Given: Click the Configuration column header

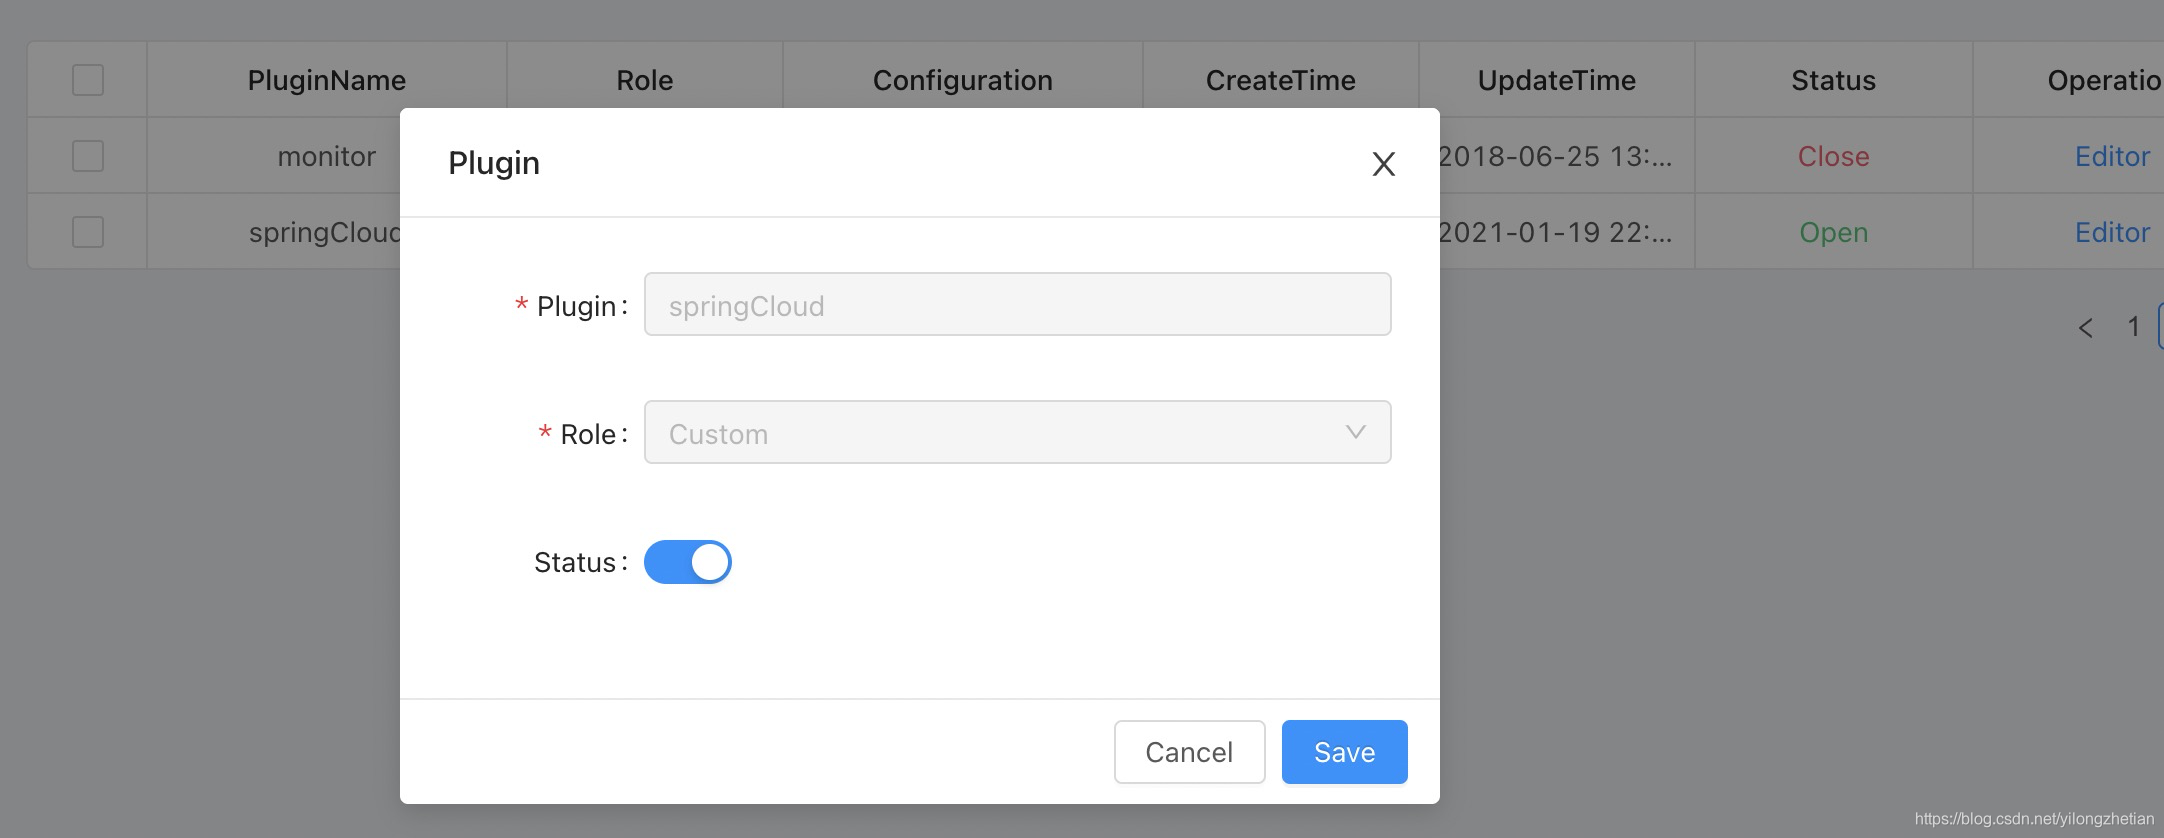Looking at the screenshot, I should pyautogui.click(x=962, y=80).
